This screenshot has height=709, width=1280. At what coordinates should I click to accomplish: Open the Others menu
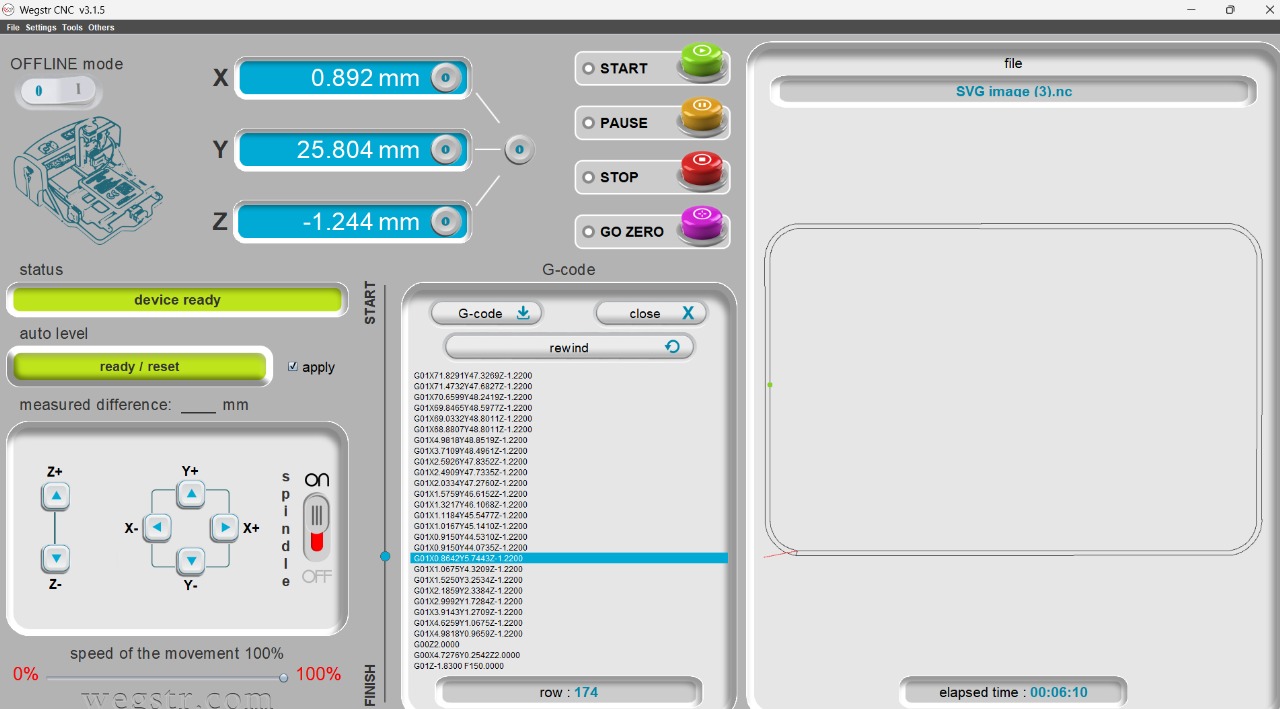tap(101, 28)
